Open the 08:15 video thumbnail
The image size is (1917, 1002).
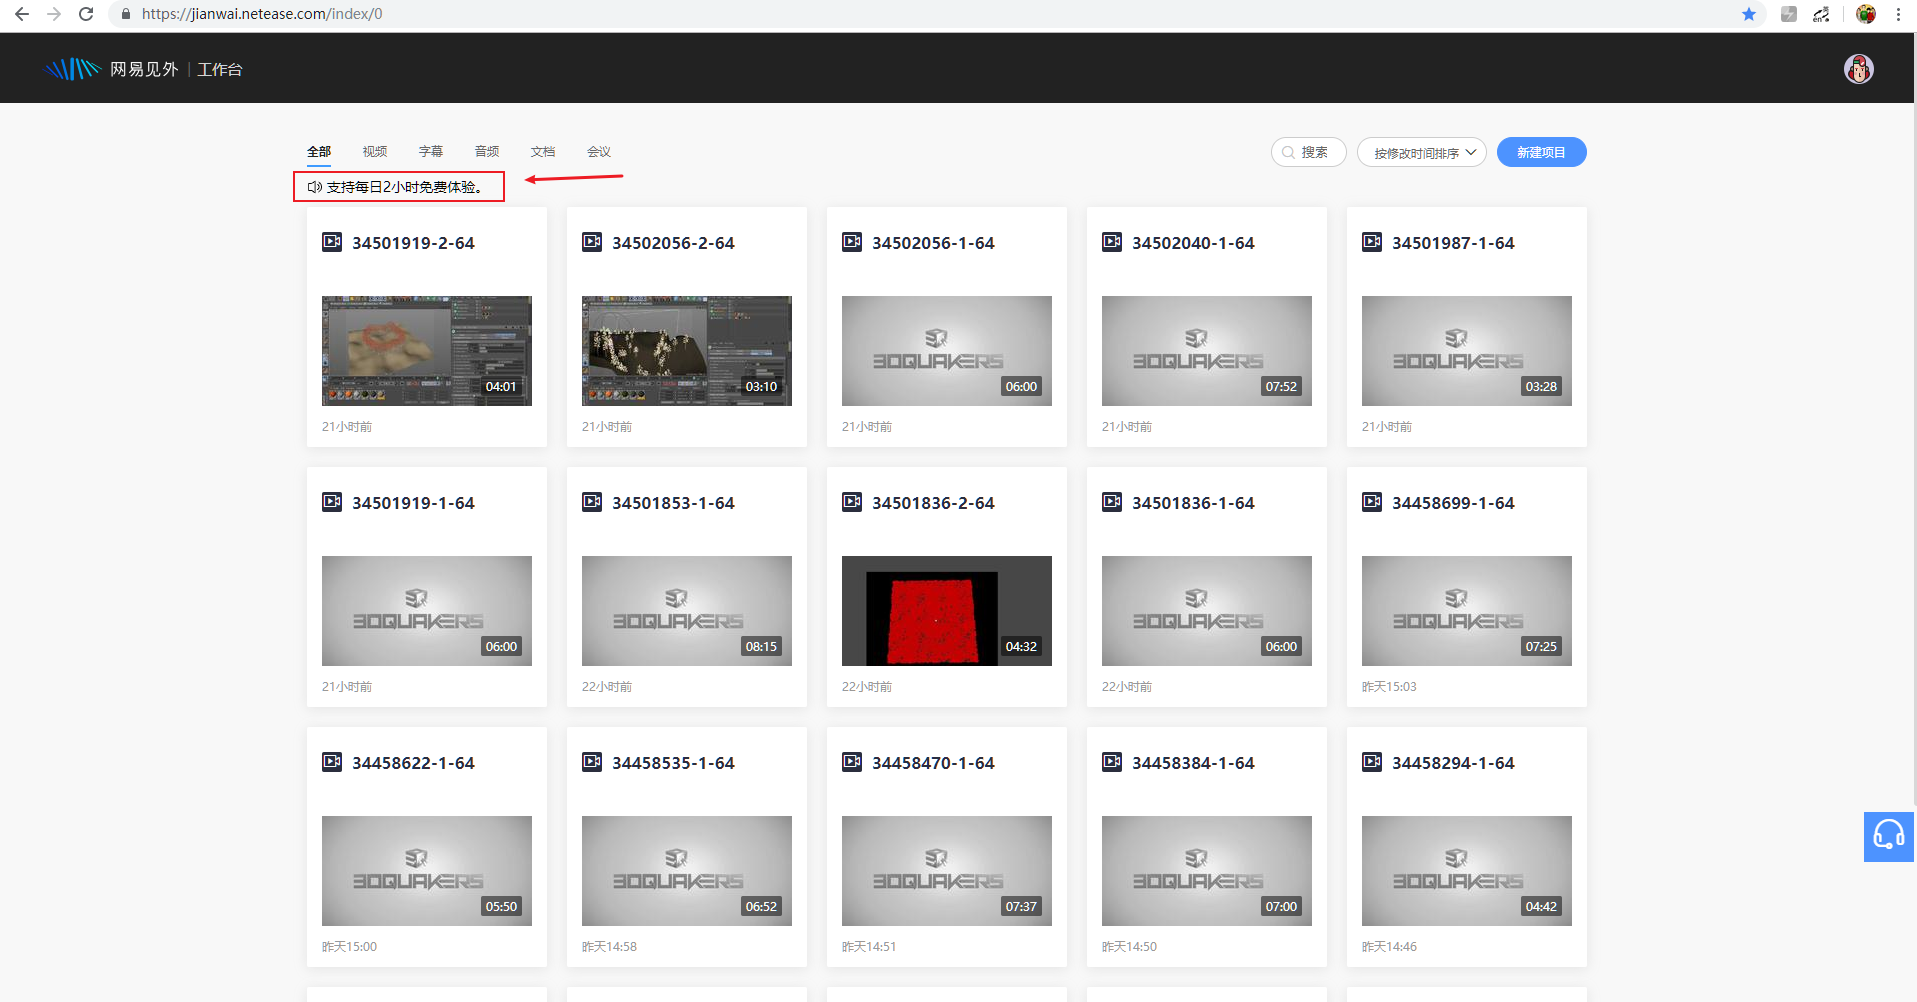687,611
